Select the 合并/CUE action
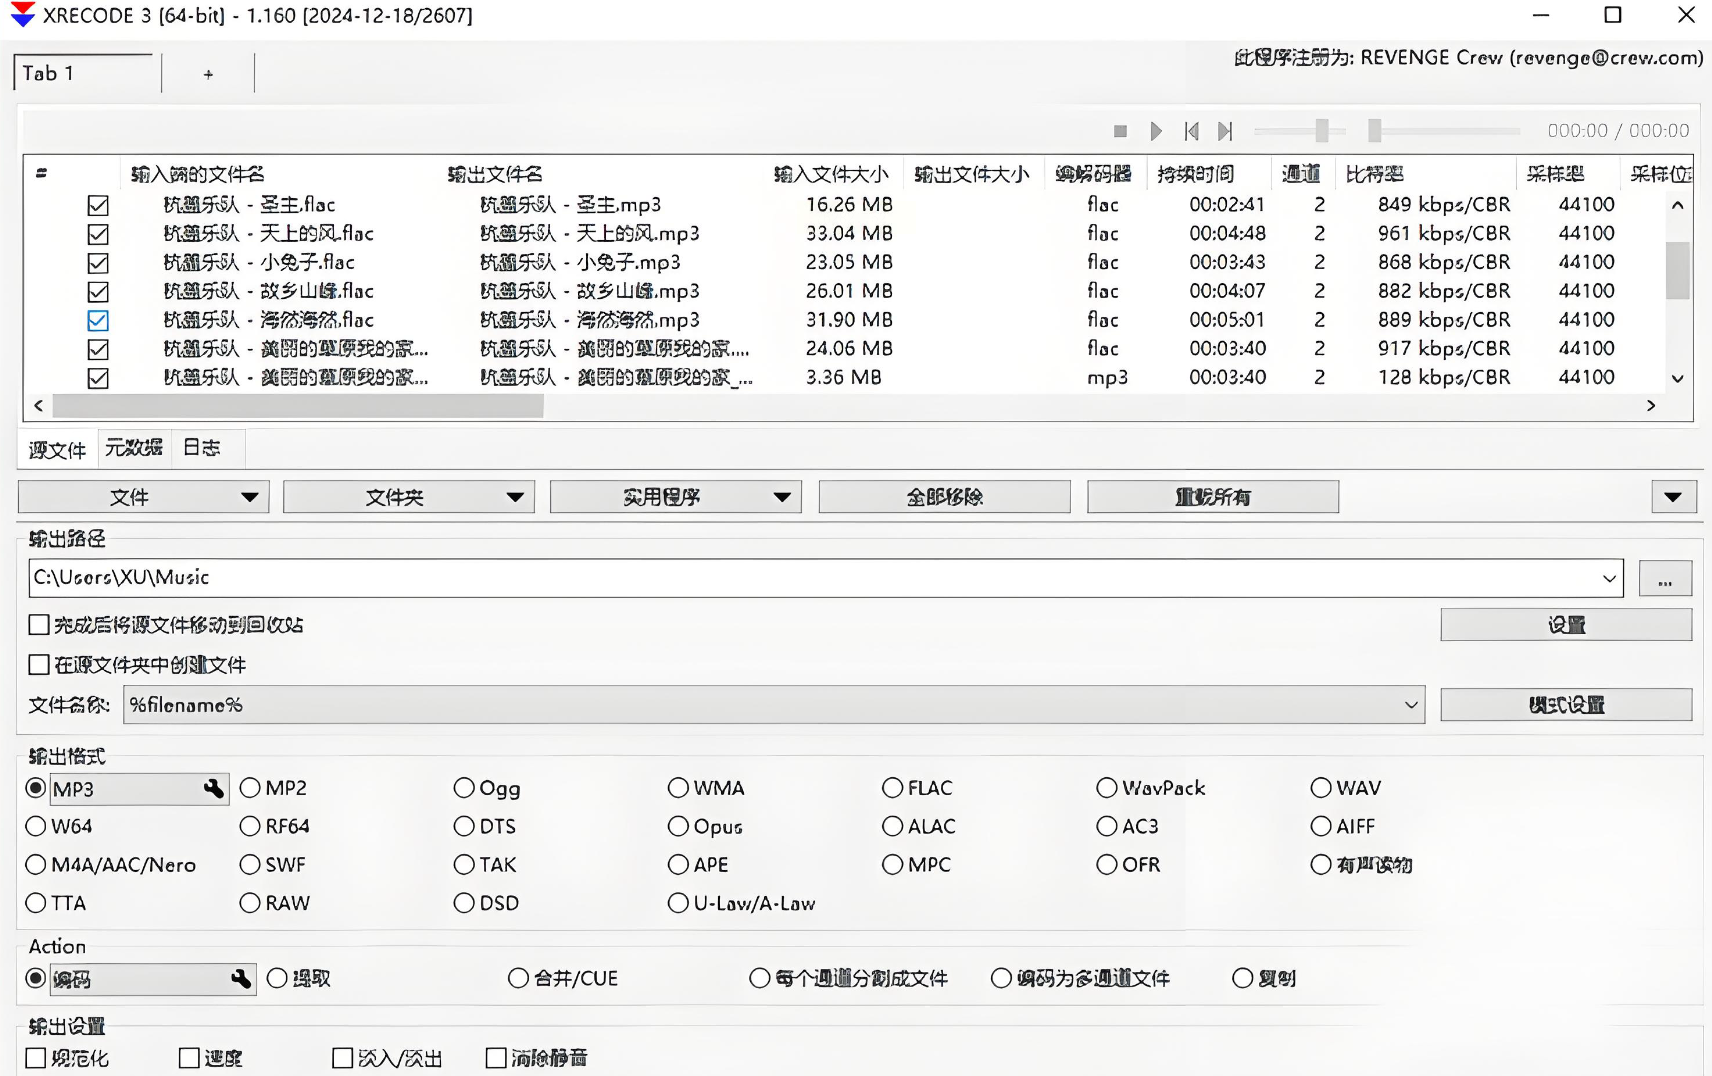Image resolution: width=1712 pixels, height=1076 pixels. [563, 978]
